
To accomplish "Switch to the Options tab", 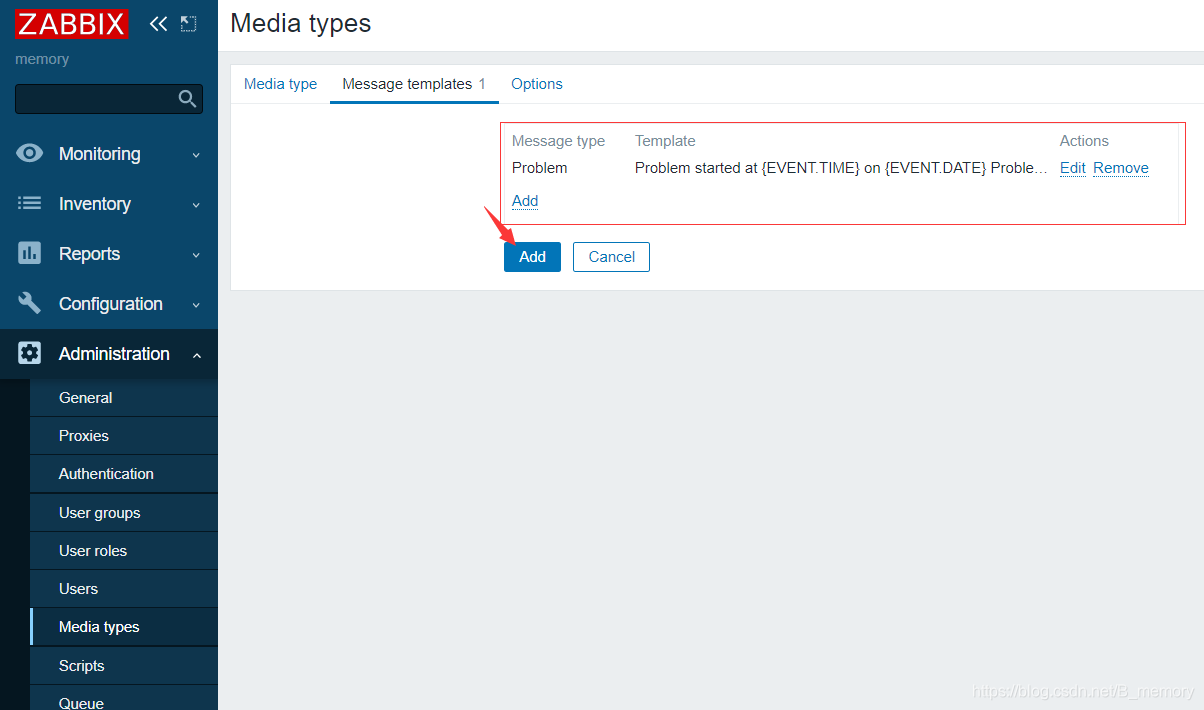I will click(537, 84).
